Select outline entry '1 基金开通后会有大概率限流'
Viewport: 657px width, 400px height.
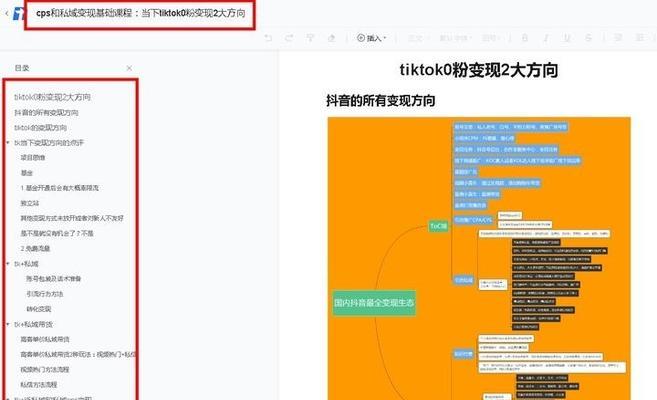(x=59, y=188)
